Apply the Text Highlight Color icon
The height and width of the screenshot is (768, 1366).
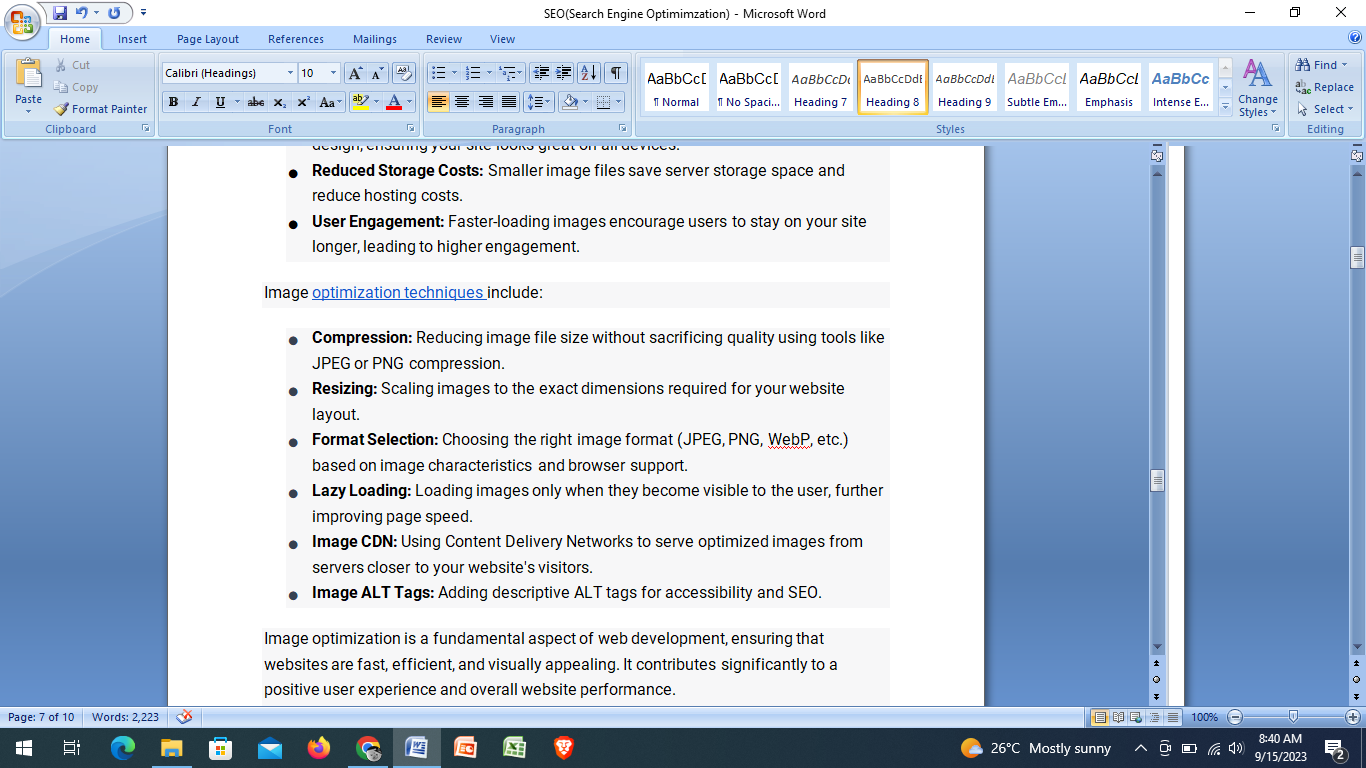[361, 101]
